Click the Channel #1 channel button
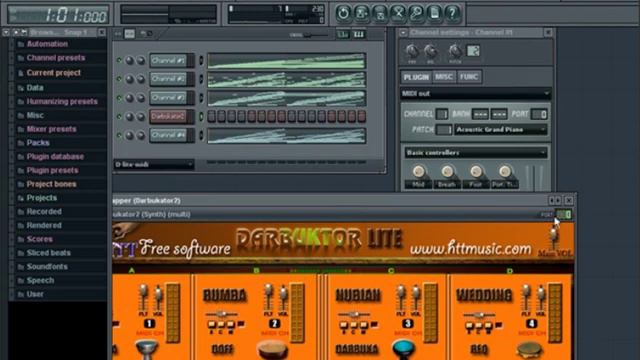This screenshot has height=360, width=640. click(x=168, y=60)
